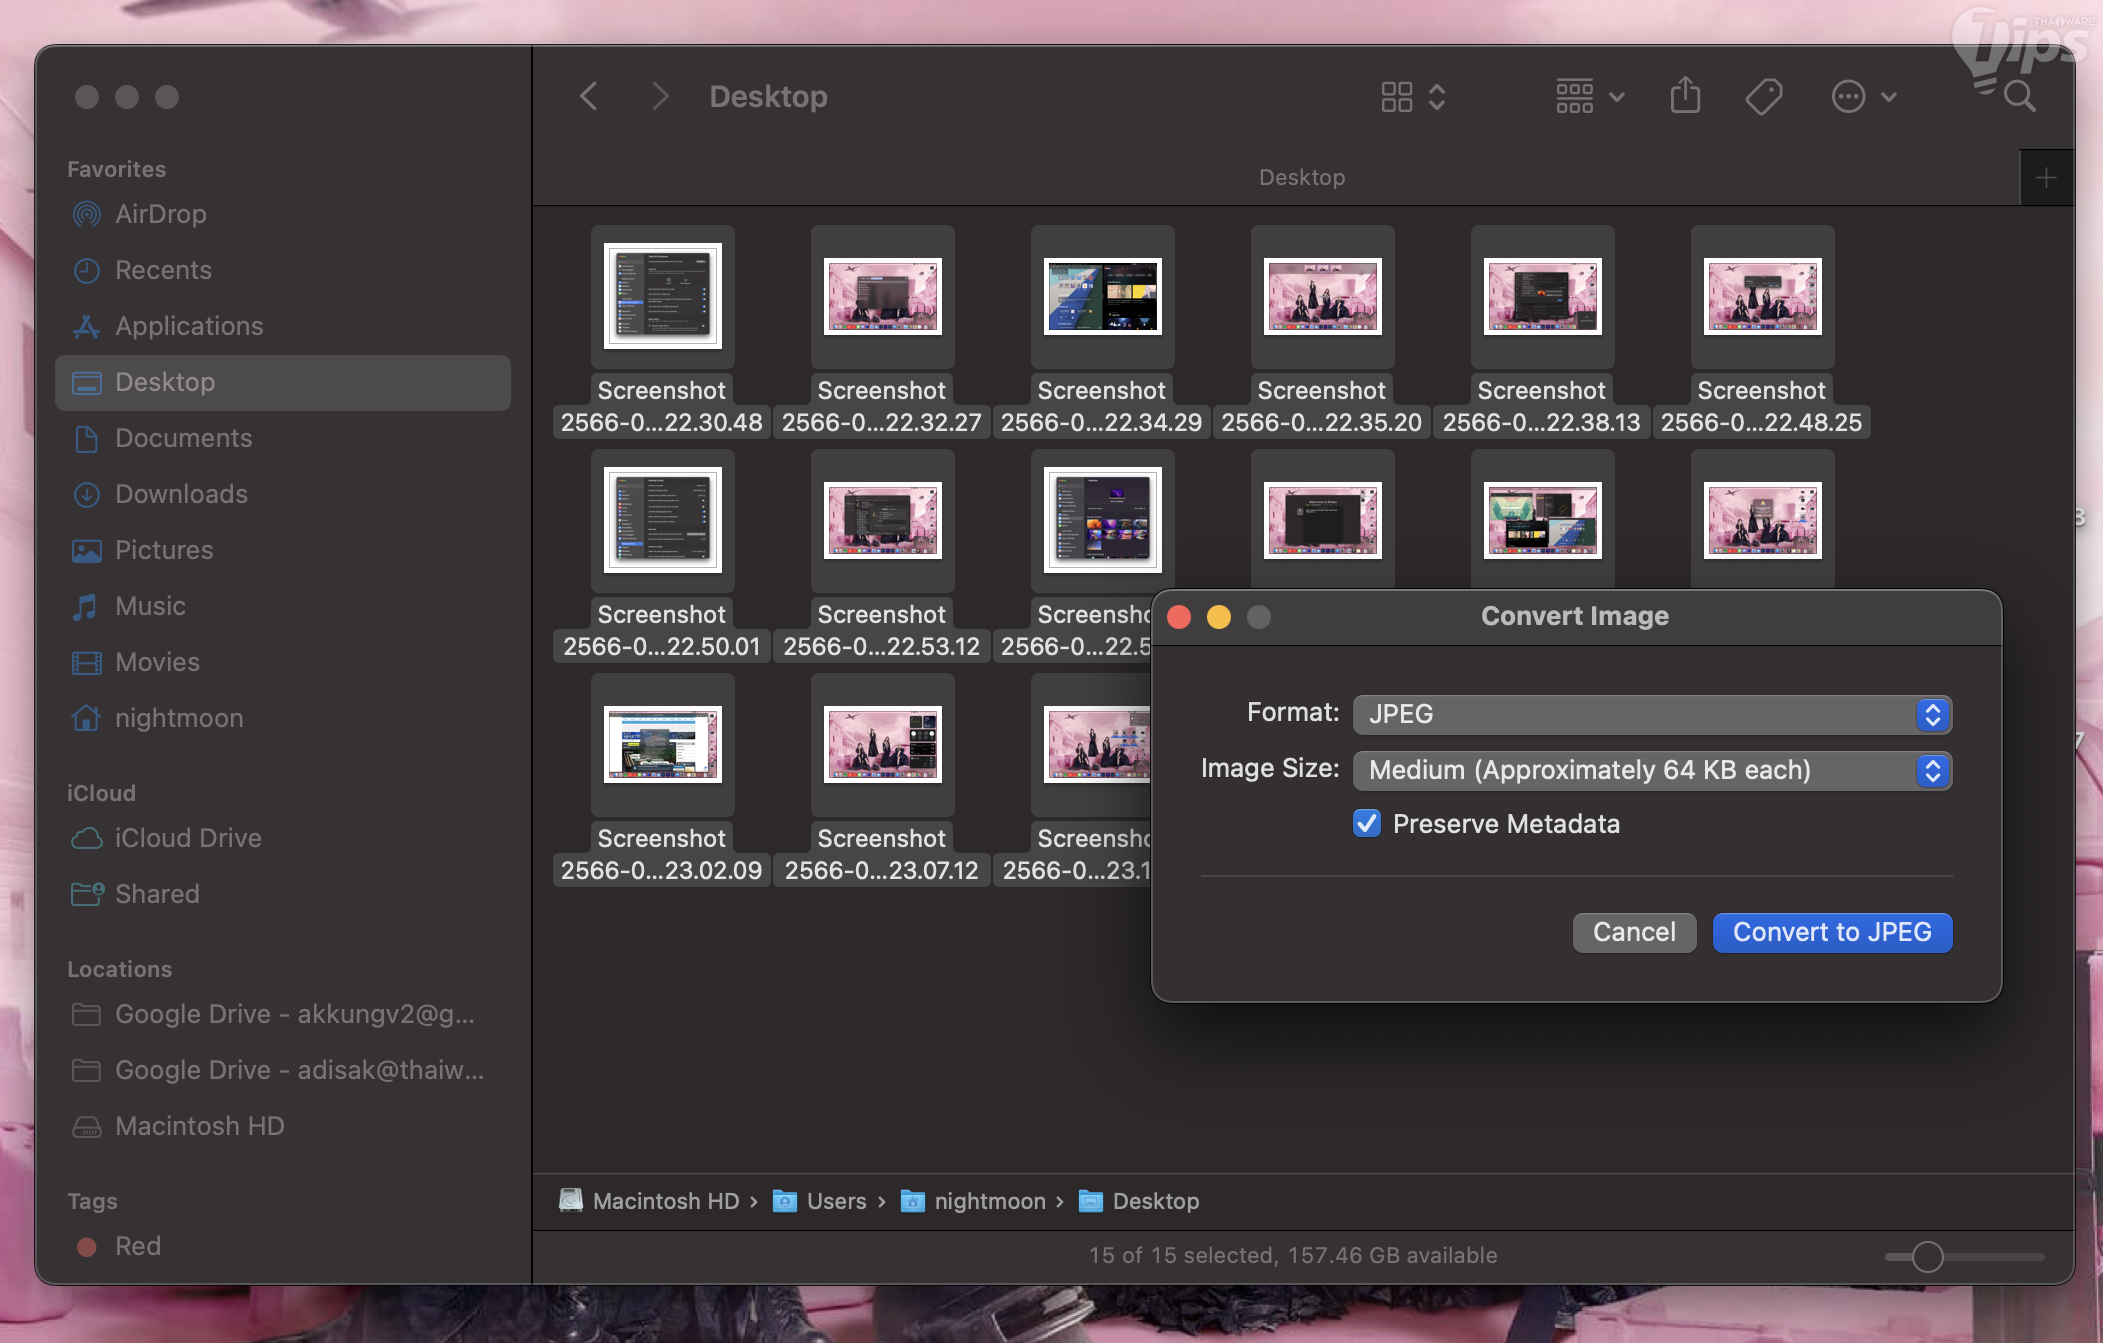Go back with the left arrow
2103x1343 pixels.
point(589,97)
